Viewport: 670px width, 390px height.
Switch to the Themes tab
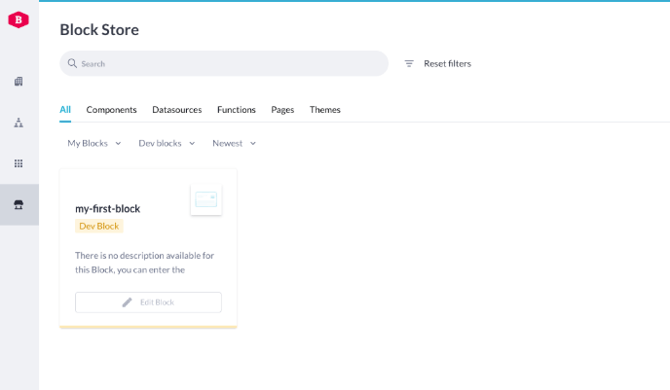[325, 110]
